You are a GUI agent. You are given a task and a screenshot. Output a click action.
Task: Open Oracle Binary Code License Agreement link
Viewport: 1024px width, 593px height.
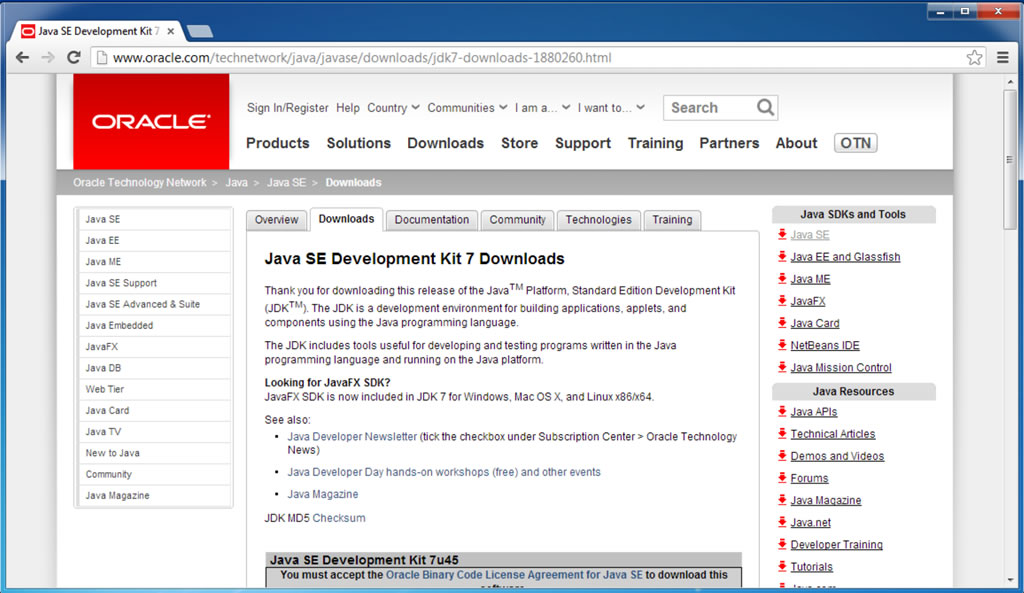(x=514, y=575)
